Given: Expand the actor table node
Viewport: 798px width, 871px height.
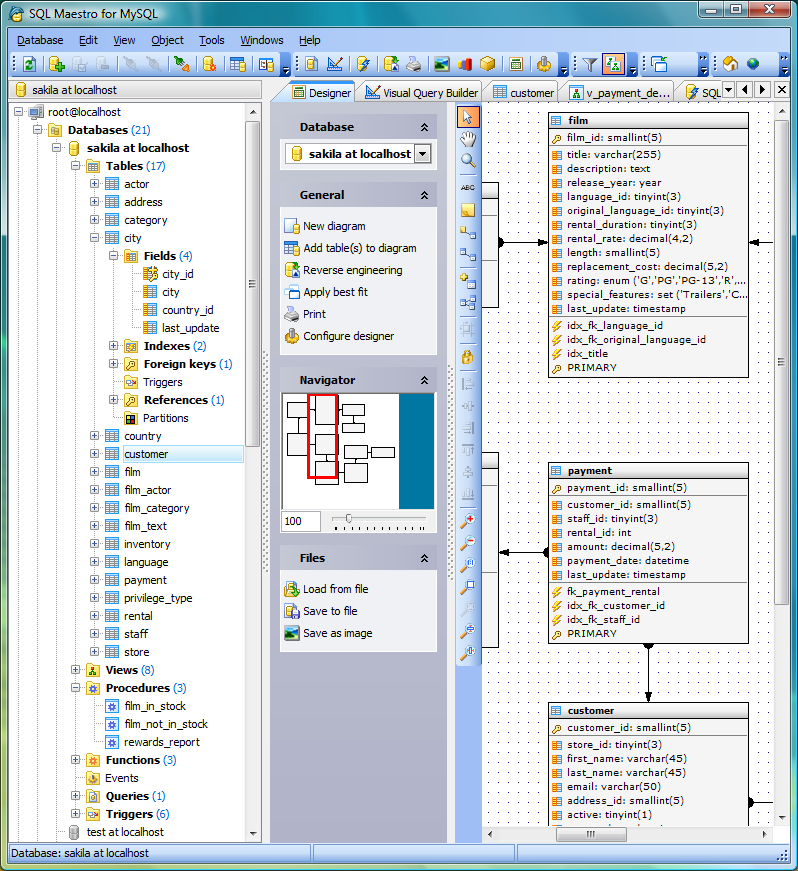Looking at the screenshot, I should click(95, 184).
